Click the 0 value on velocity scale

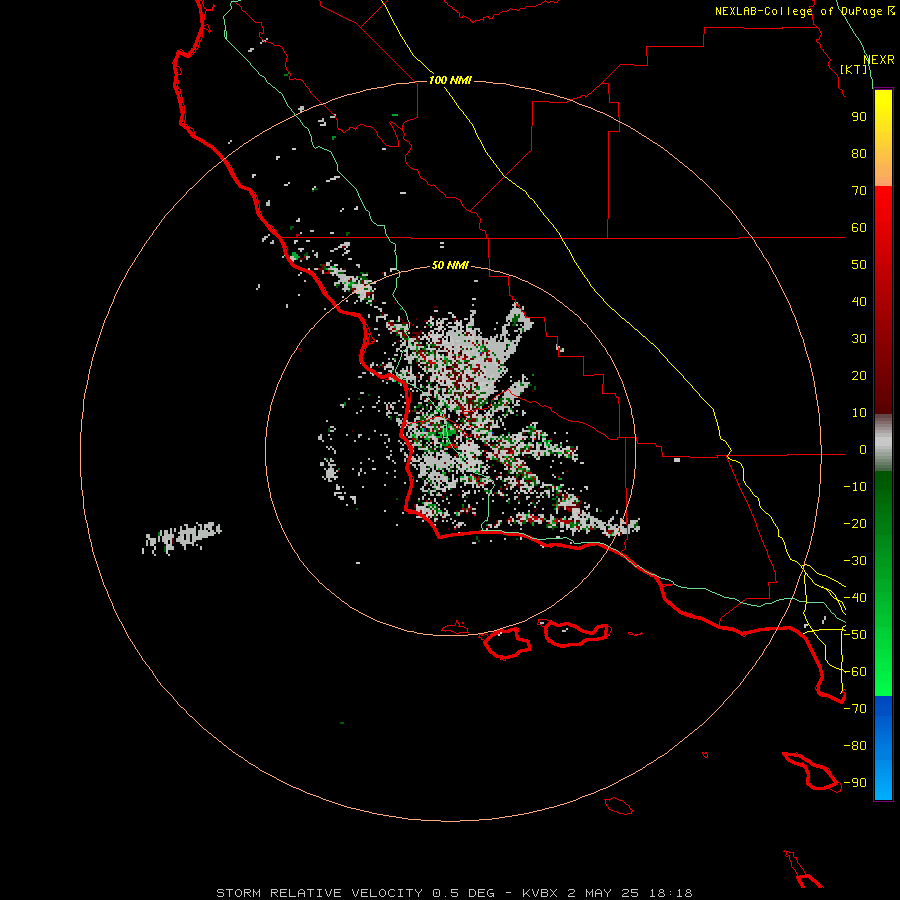pos(863,450)
